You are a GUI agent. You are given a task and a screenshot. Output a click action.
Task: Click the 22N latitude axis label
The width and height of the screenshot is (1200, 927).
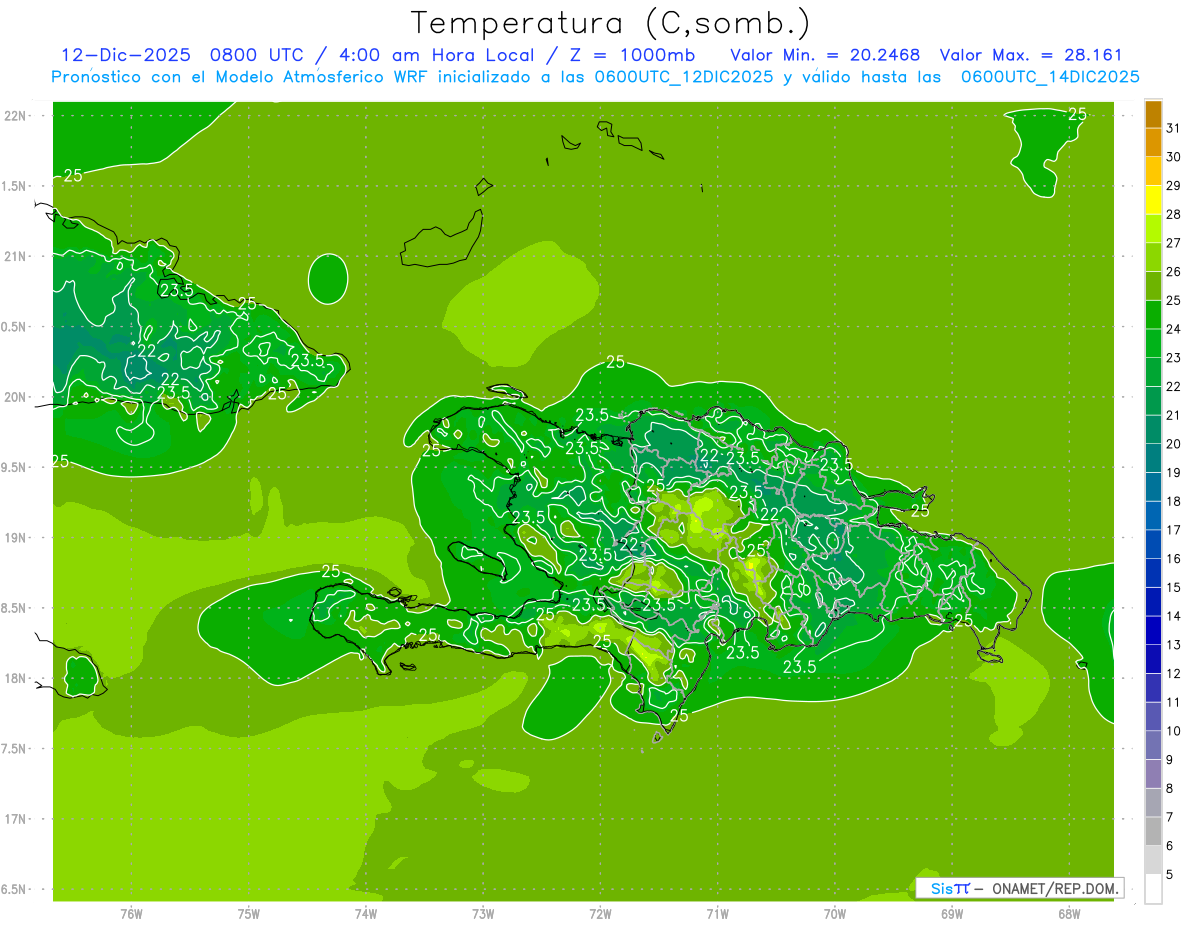(x=16, y=116)
